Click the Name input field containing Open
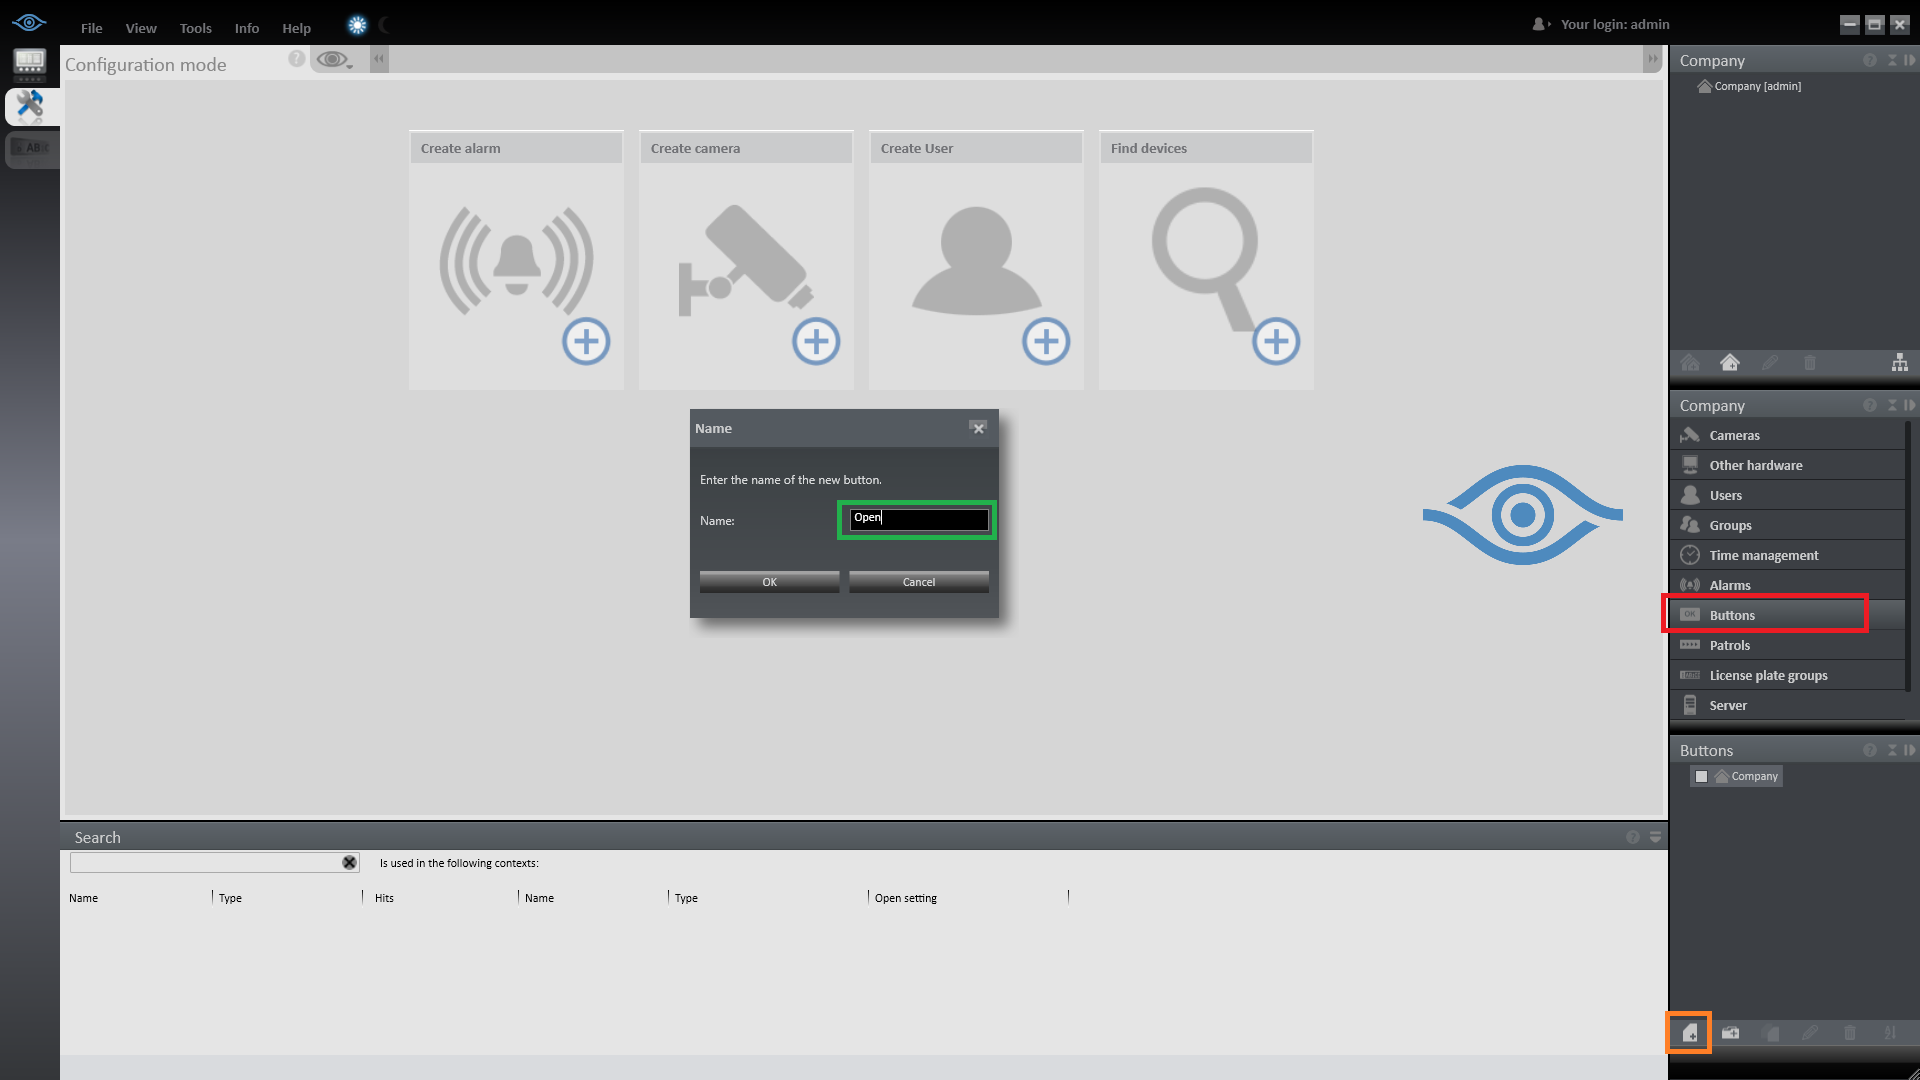This screenshot has height=1080, width=1920. [918, 518]
